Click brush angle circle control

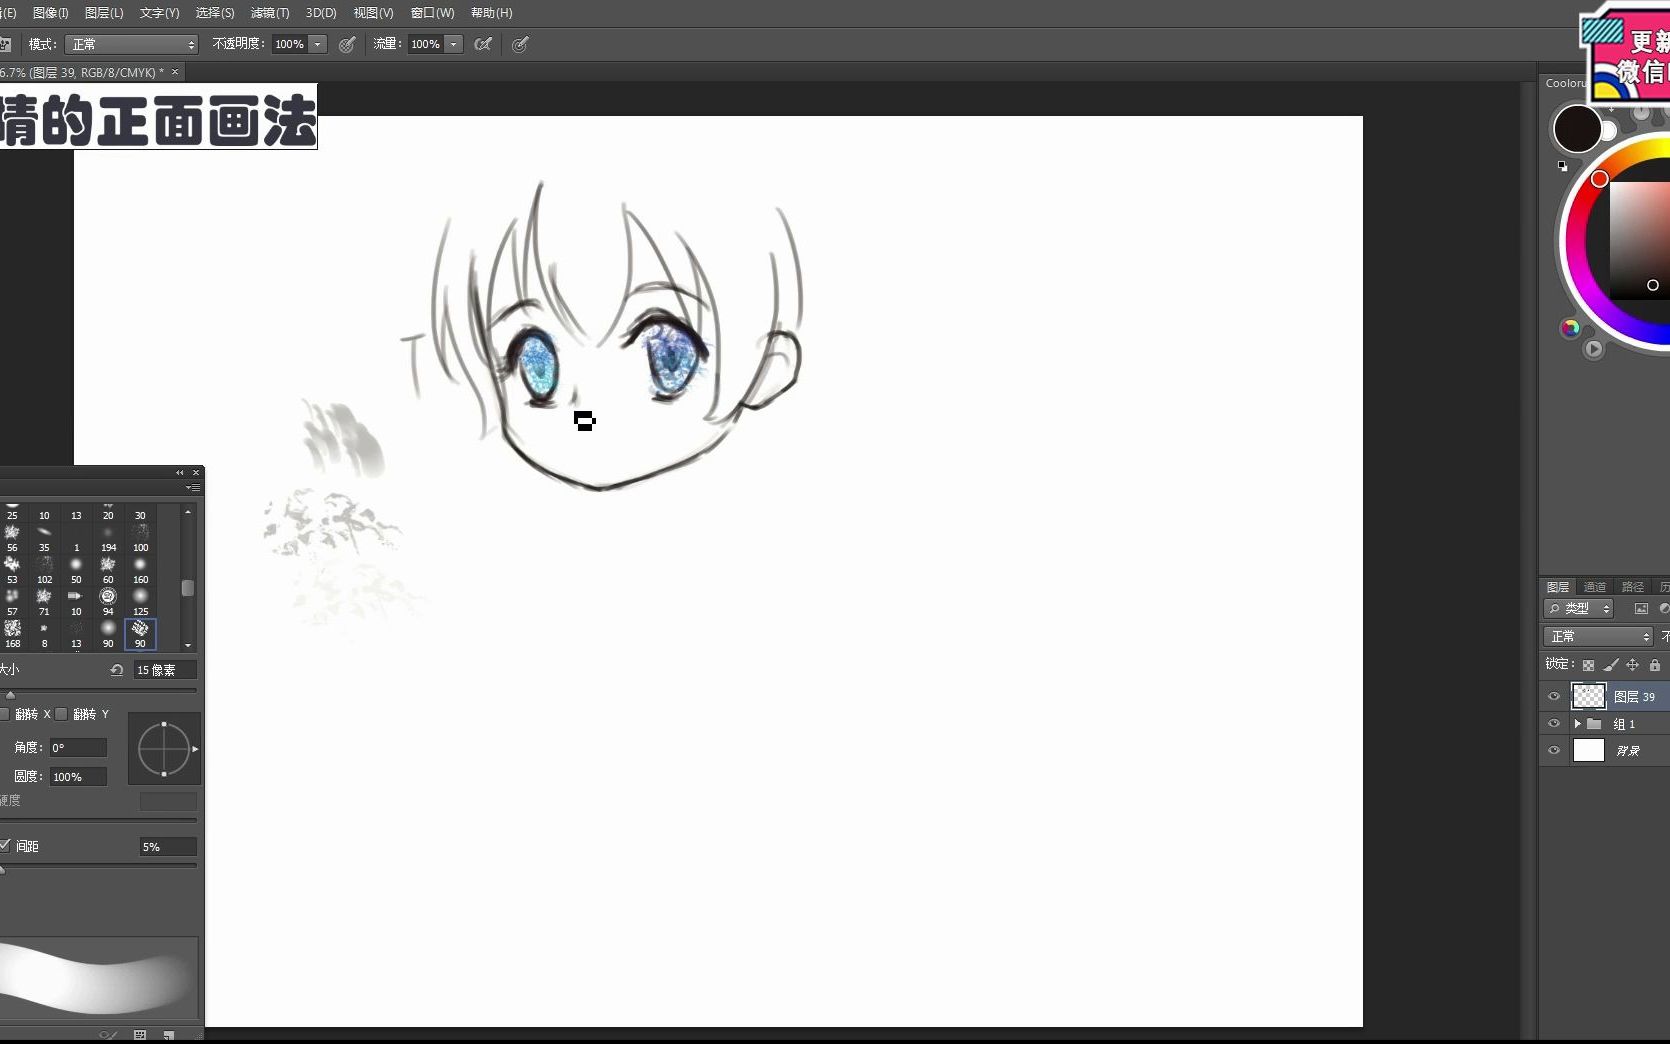164,748
